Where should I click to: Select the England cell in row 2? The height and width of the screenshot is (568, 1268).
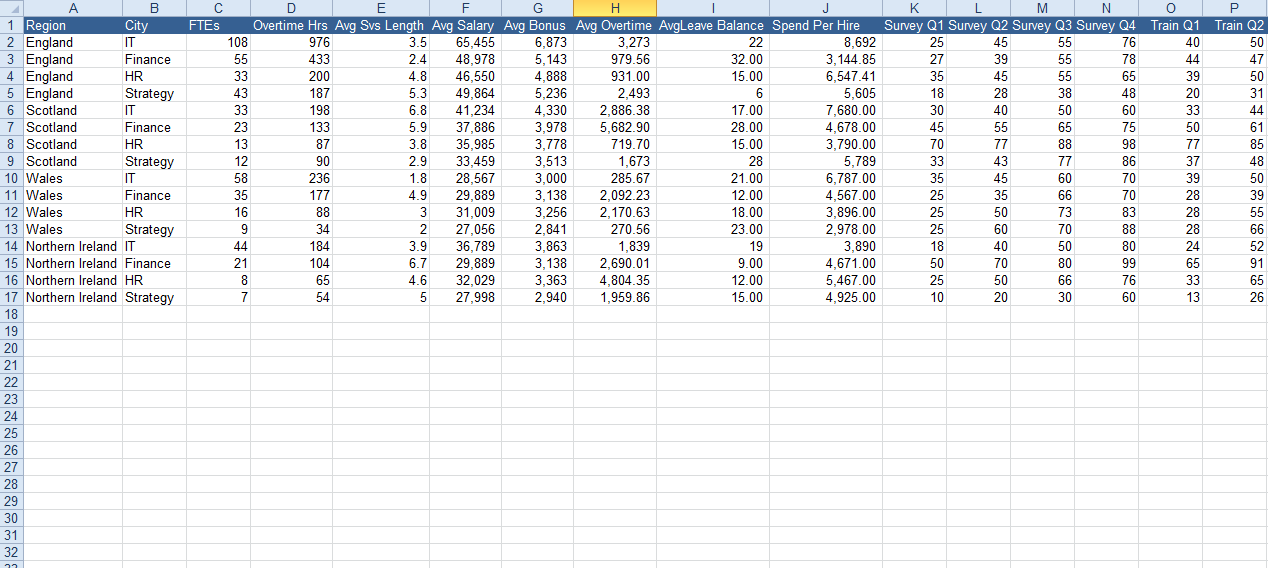(73, 42)
